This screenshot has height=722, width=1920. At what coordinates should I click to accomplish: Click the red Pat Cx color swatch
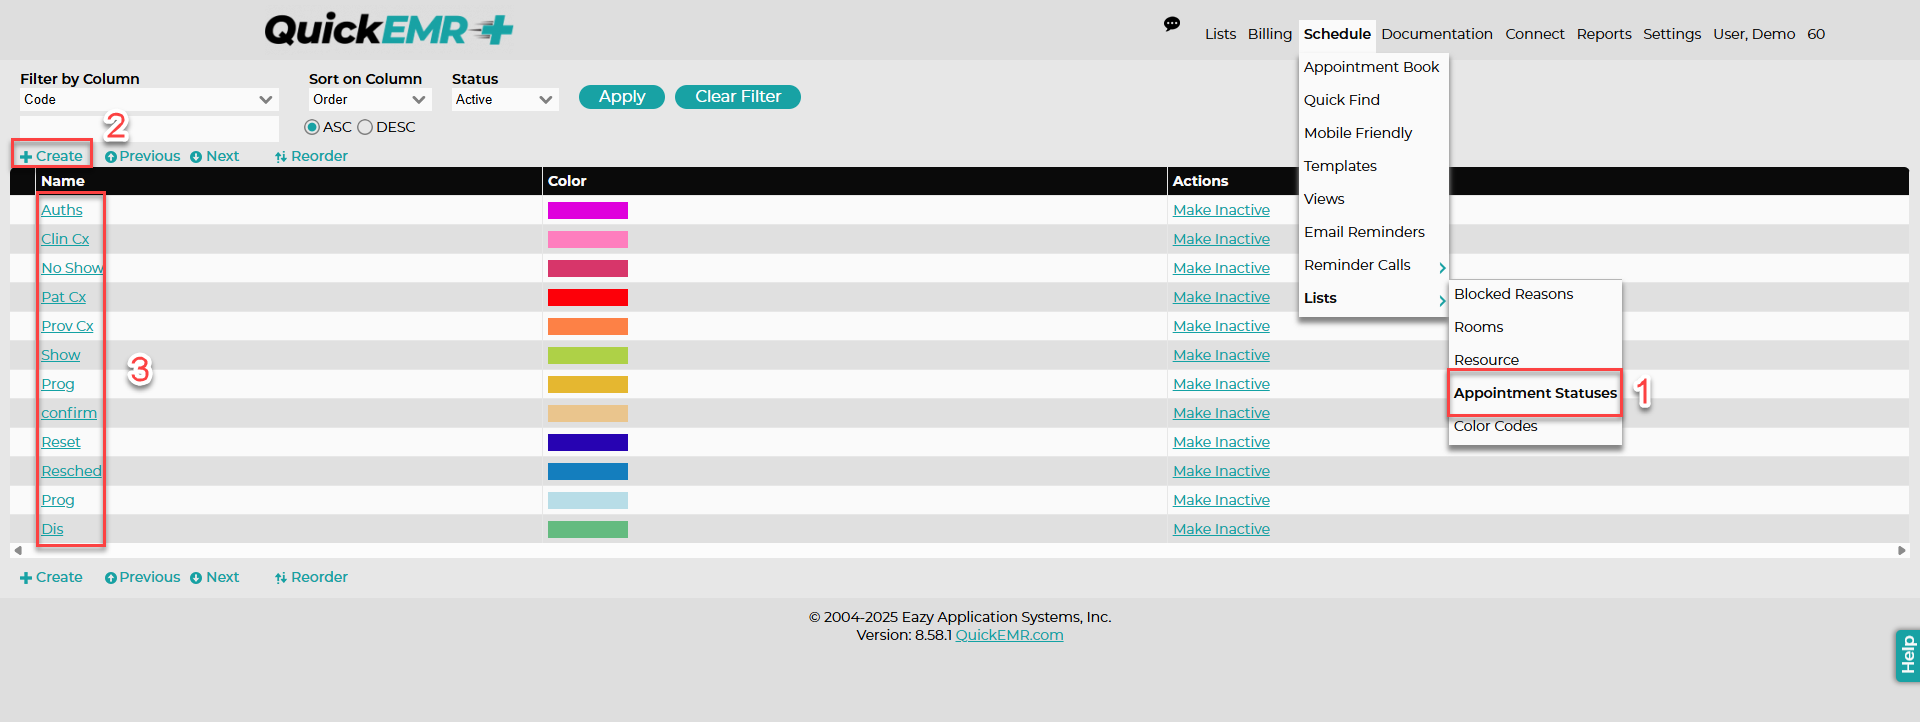[x=588, y=297]
